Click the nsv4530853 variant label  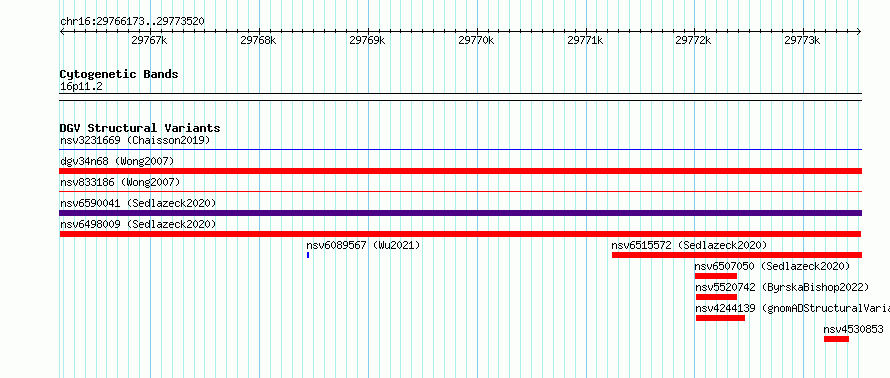pos(854,329)
